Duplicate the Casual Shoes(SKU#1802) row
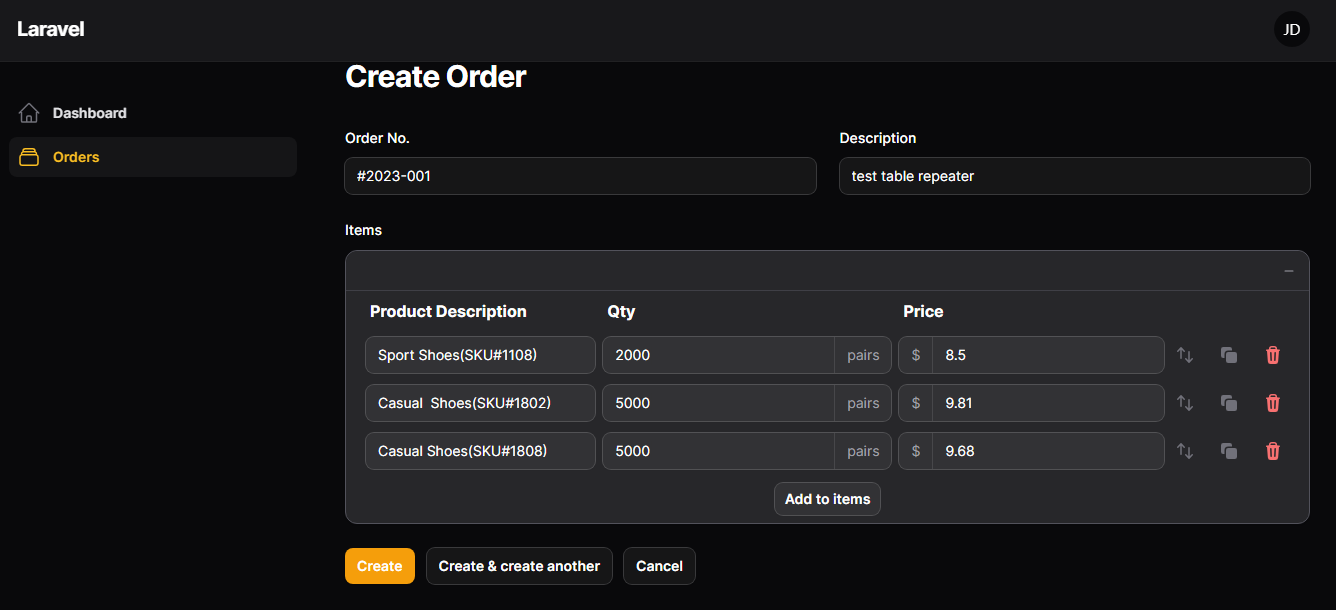 point(1229,403)
